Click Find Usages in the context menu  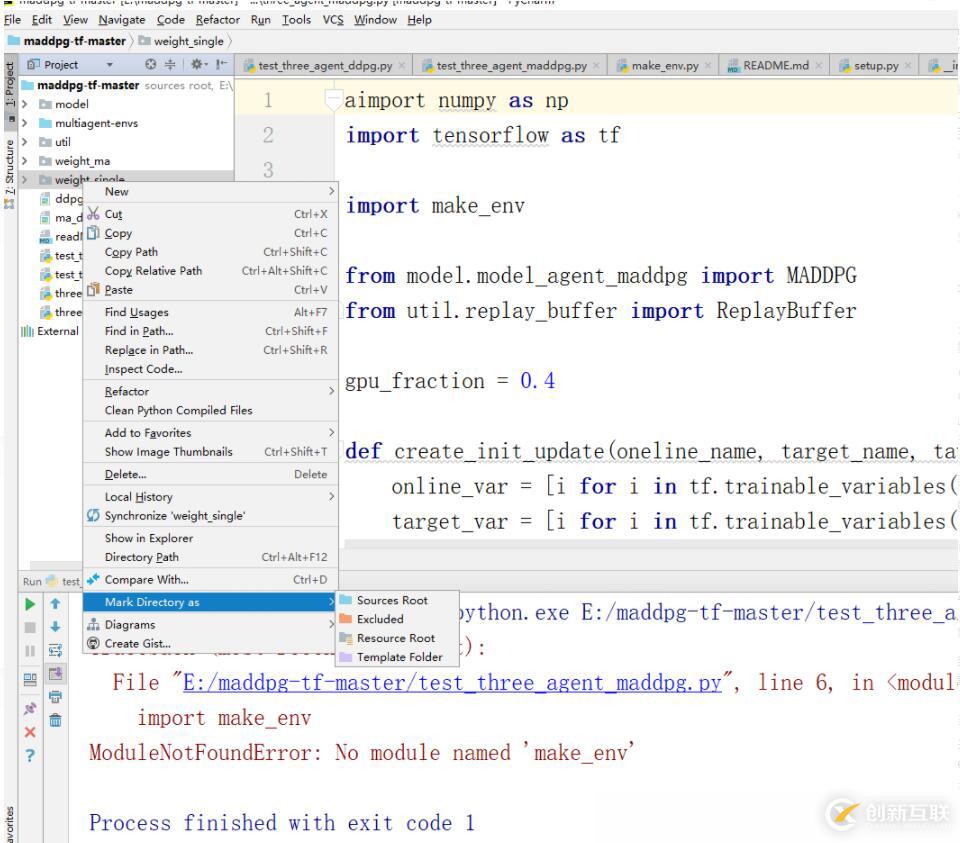137,312
